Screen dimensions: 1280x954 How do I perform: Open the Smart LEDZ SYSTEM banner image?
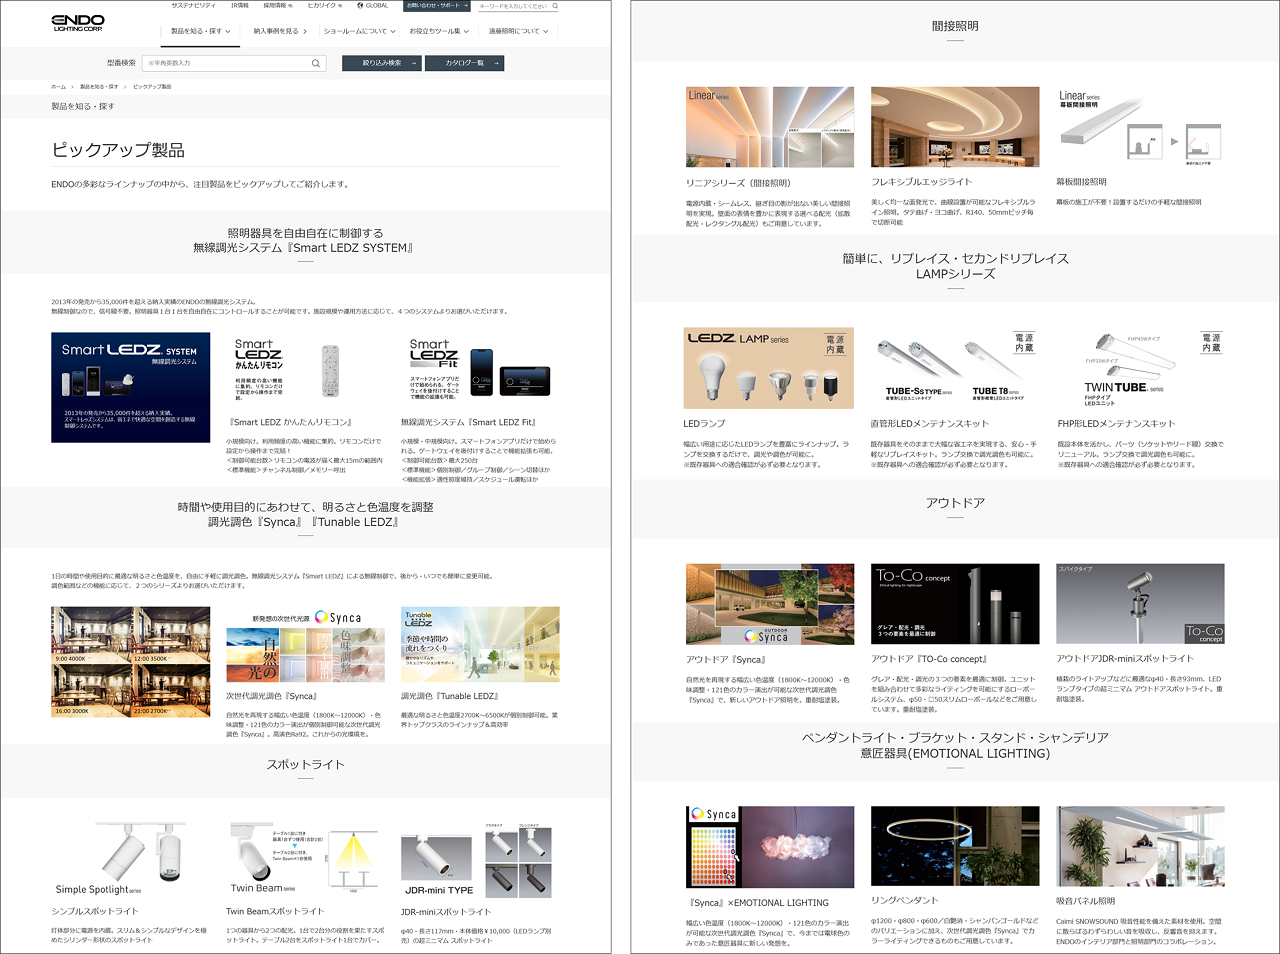[131, 387]
